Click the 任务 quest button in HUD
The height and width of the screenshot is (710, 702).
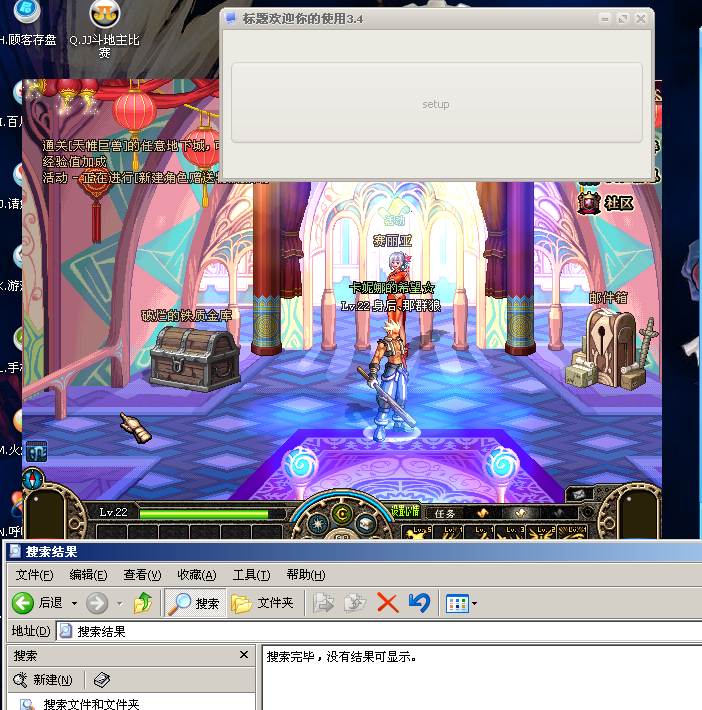click(x=444, y=513)
